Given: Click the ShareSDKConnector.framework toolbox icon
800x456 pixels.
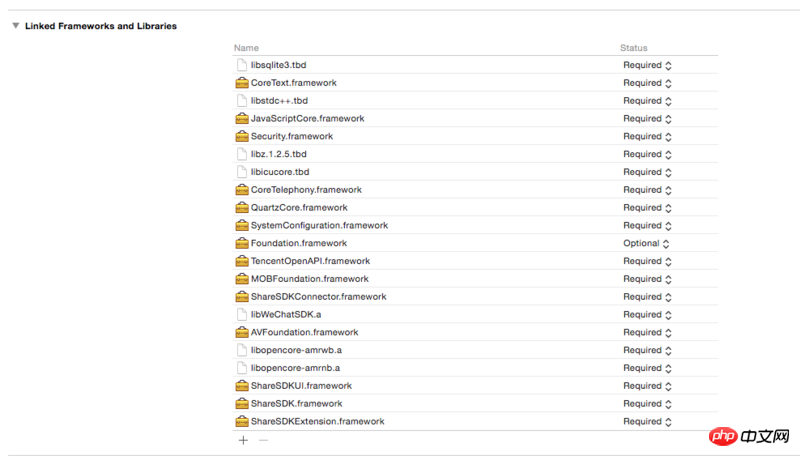Looking at the screenshot, I should (x=242, y=296).
